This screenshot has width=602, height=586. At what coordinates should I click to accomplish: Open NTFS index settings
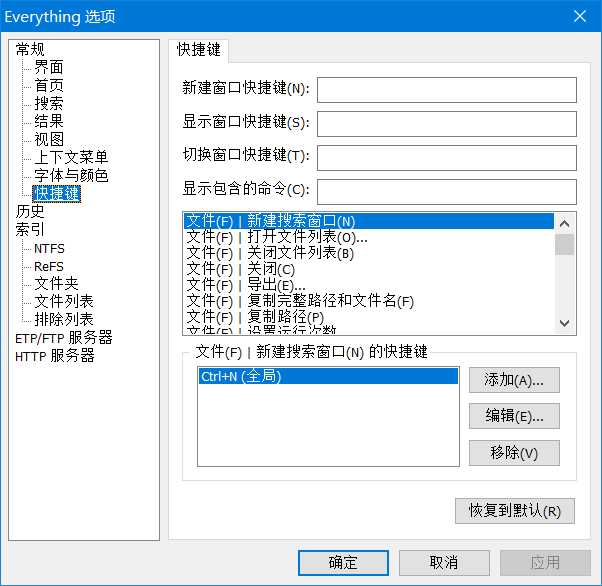tap(49, 248)
